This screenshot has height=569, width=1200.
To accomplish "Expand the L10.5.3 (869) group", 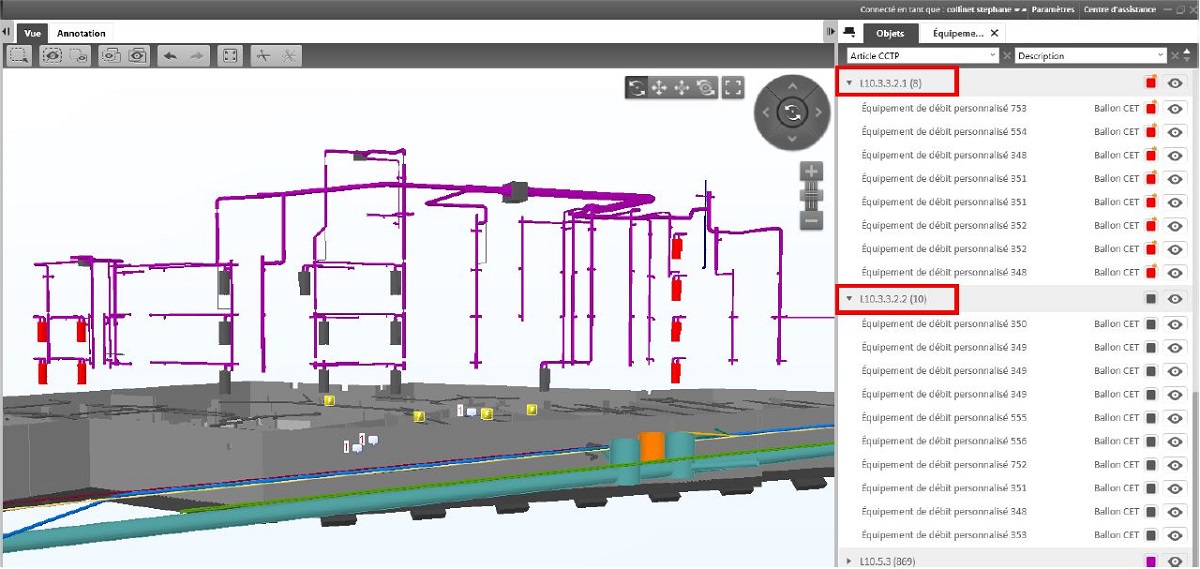I will coord(849,561).
